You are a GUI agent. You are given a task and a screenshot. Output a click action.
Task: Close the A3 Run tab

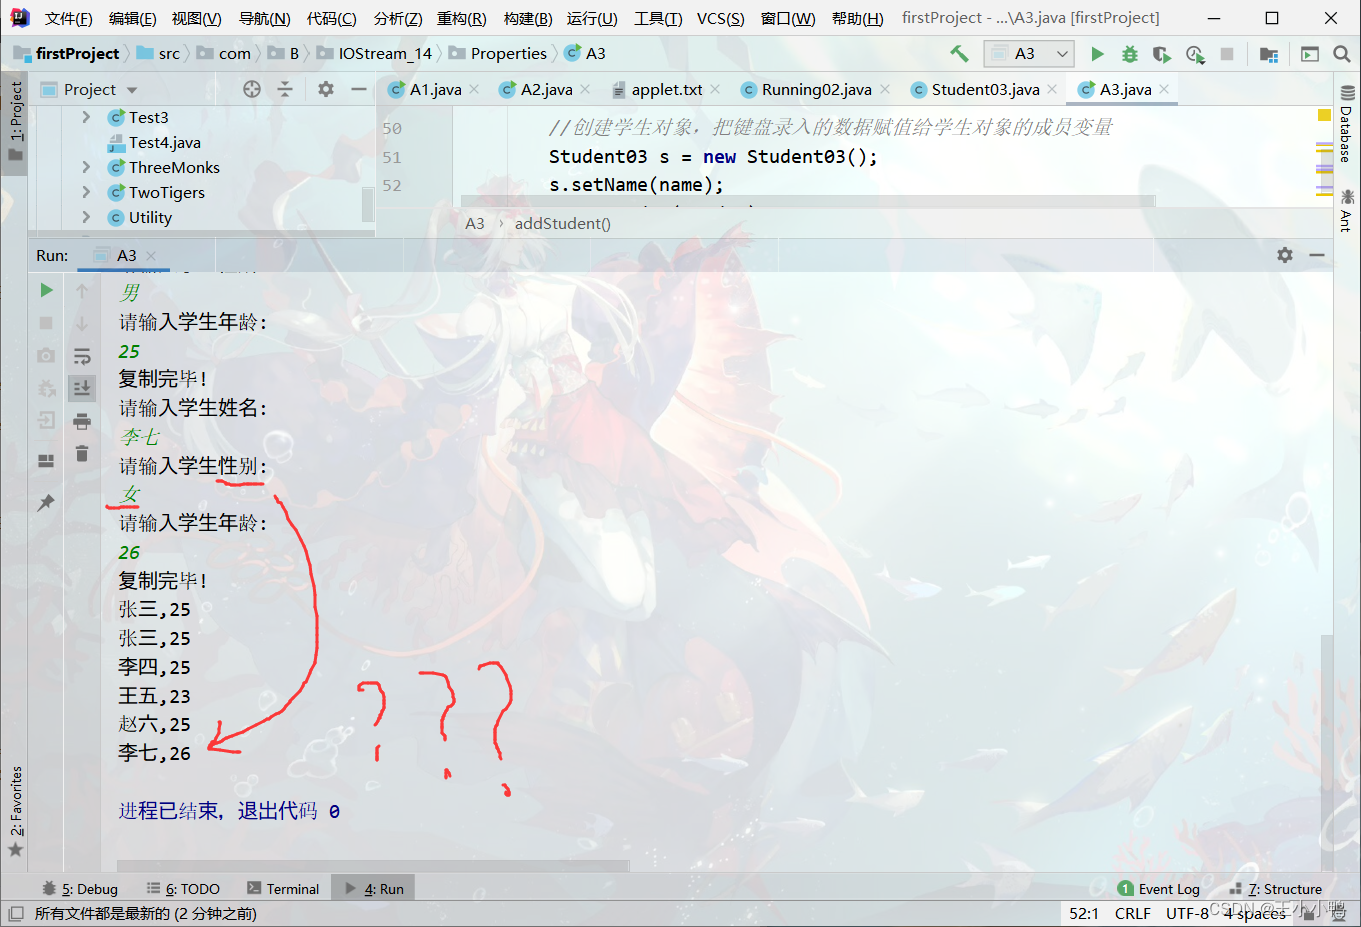coord(151,255)
